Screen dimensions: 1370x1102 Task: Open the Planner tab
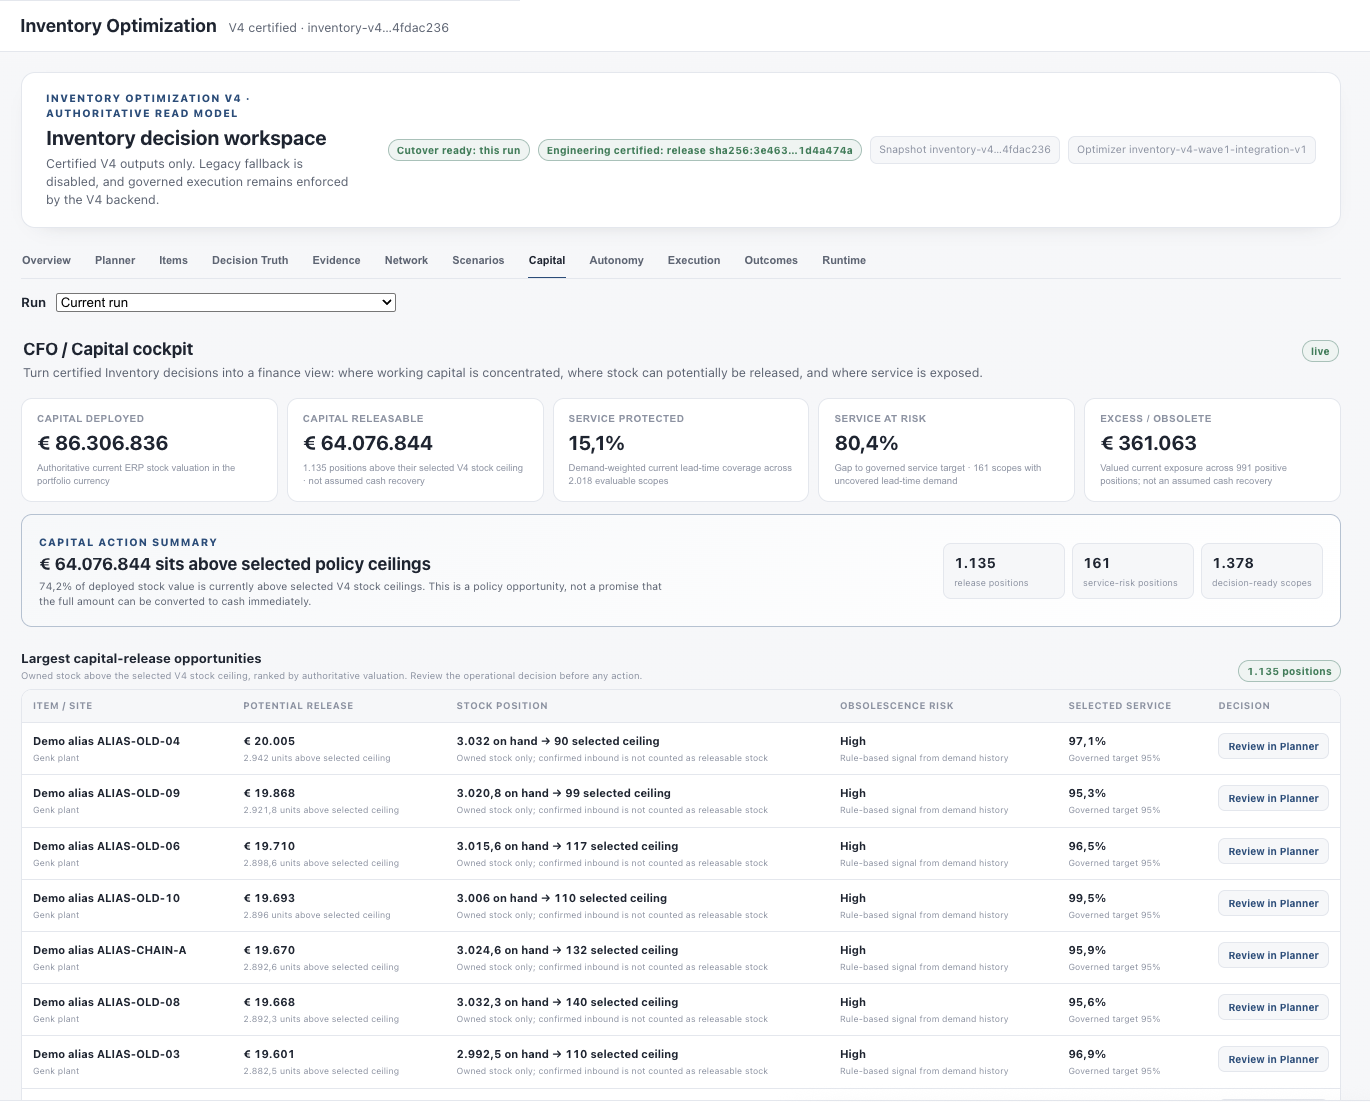point(115,260)
